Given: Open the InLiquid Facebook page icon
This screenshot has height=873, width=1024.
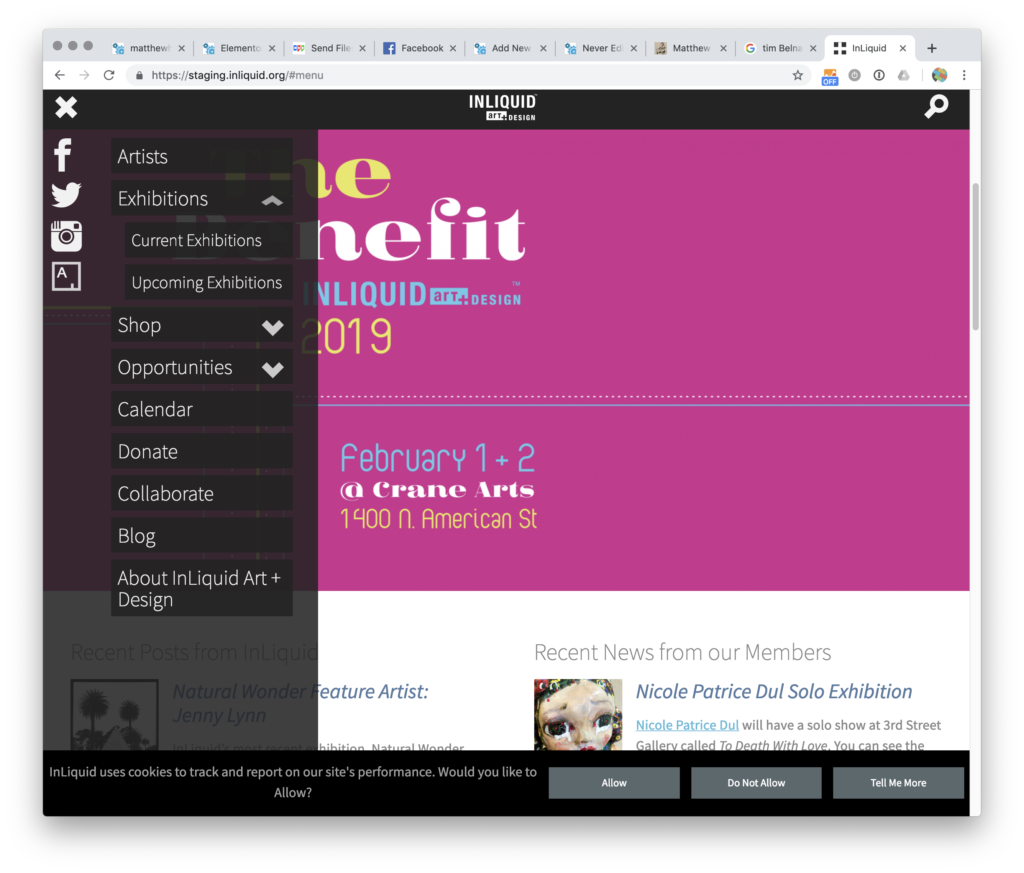Looking at the screenshot, I should coord(63,155).
